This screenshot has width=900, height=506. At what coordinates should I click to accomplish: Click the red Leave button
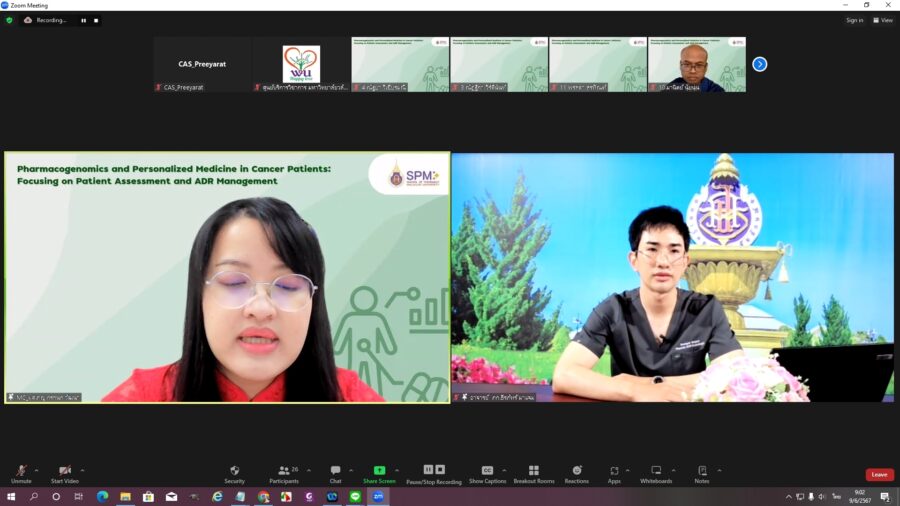pyautogui.click(x=879, y=474)
